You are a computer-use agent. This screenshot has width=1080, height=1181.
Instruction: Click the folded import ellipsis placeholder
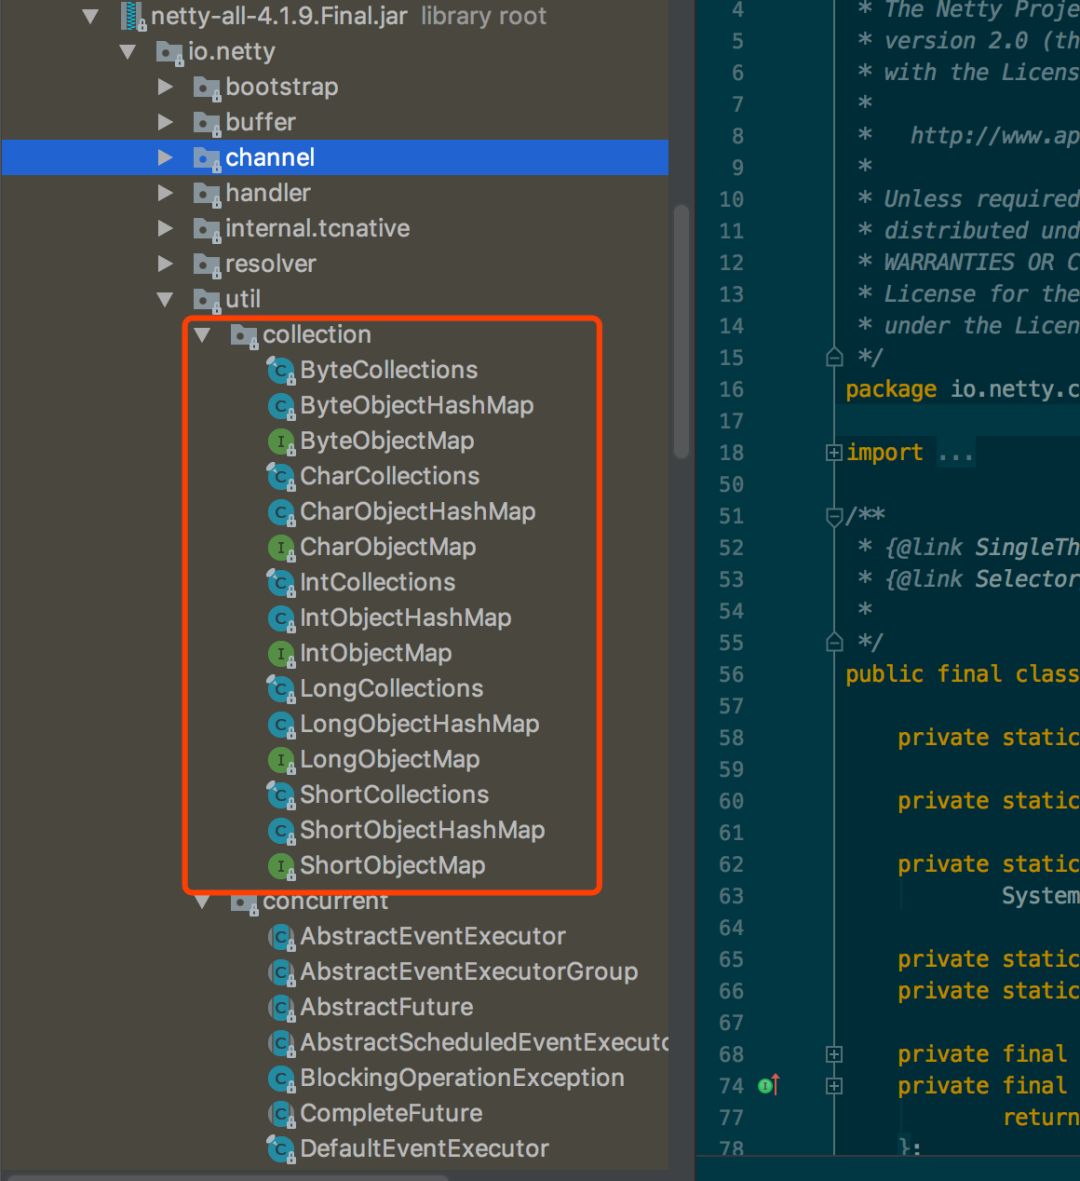[956, 453]
